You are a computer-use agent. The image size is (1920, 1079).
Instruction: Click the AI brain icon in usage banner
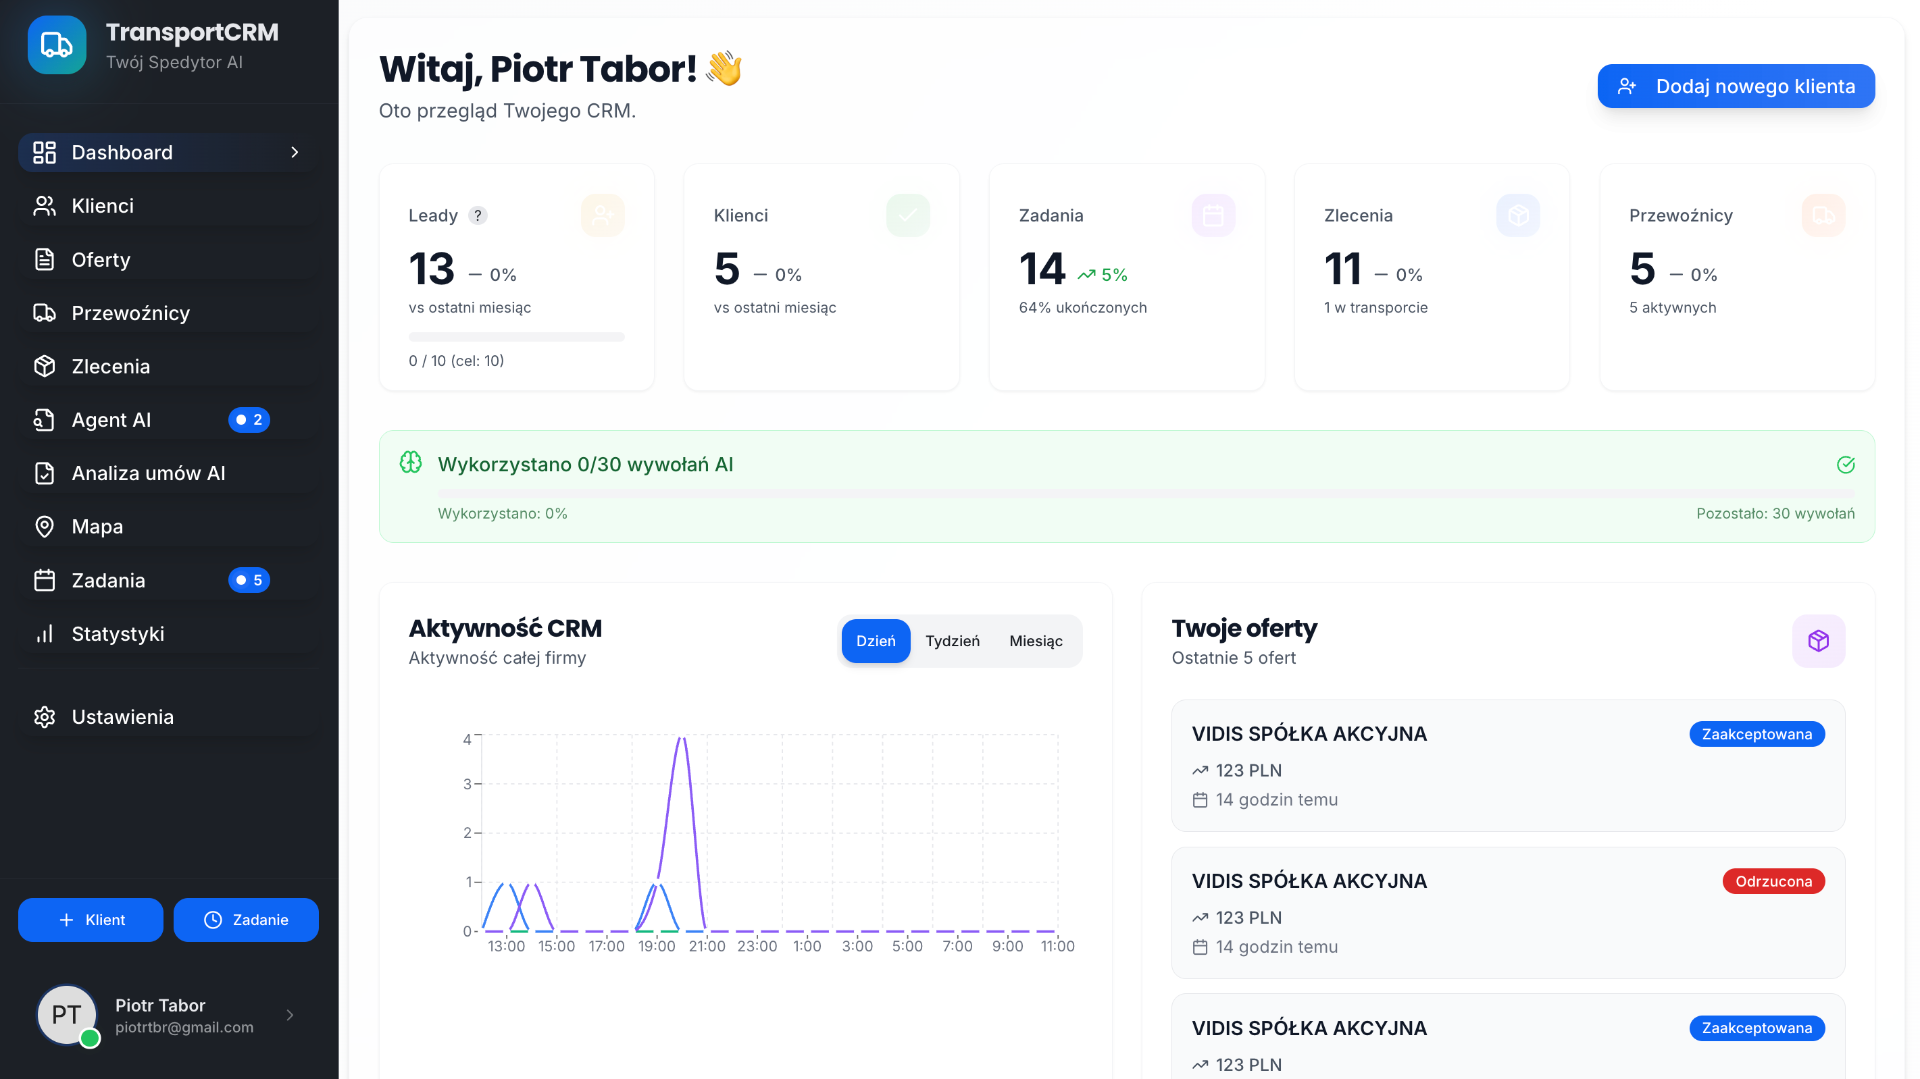[411, 463]
